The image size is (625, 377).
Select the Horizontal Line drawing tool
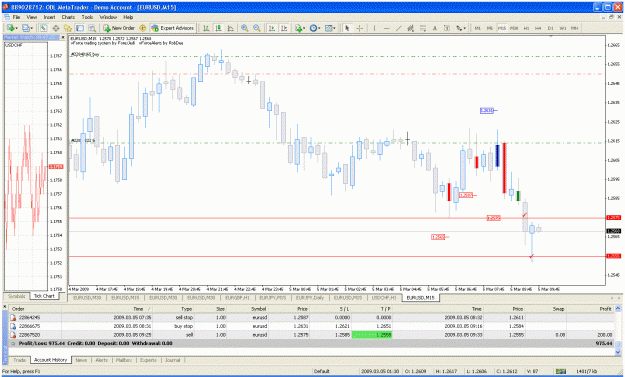point(386,28)
